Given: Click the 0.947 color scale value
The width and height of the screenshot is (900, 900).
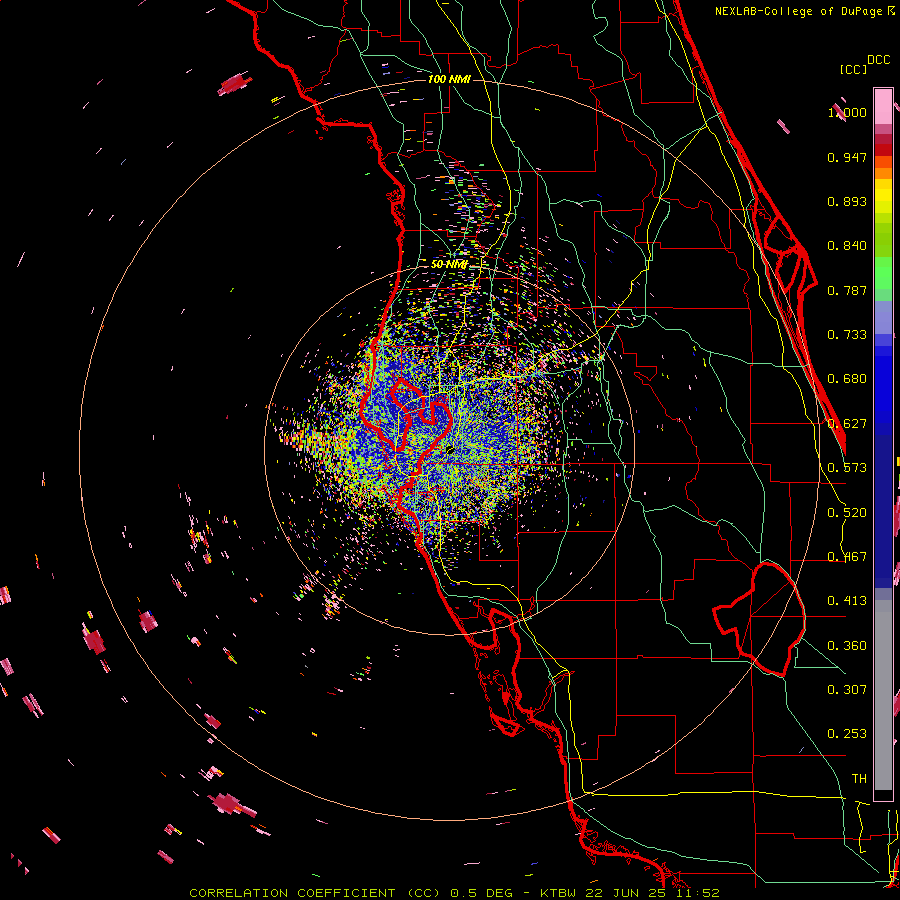Looking at the screenshot, I should 847,157.
